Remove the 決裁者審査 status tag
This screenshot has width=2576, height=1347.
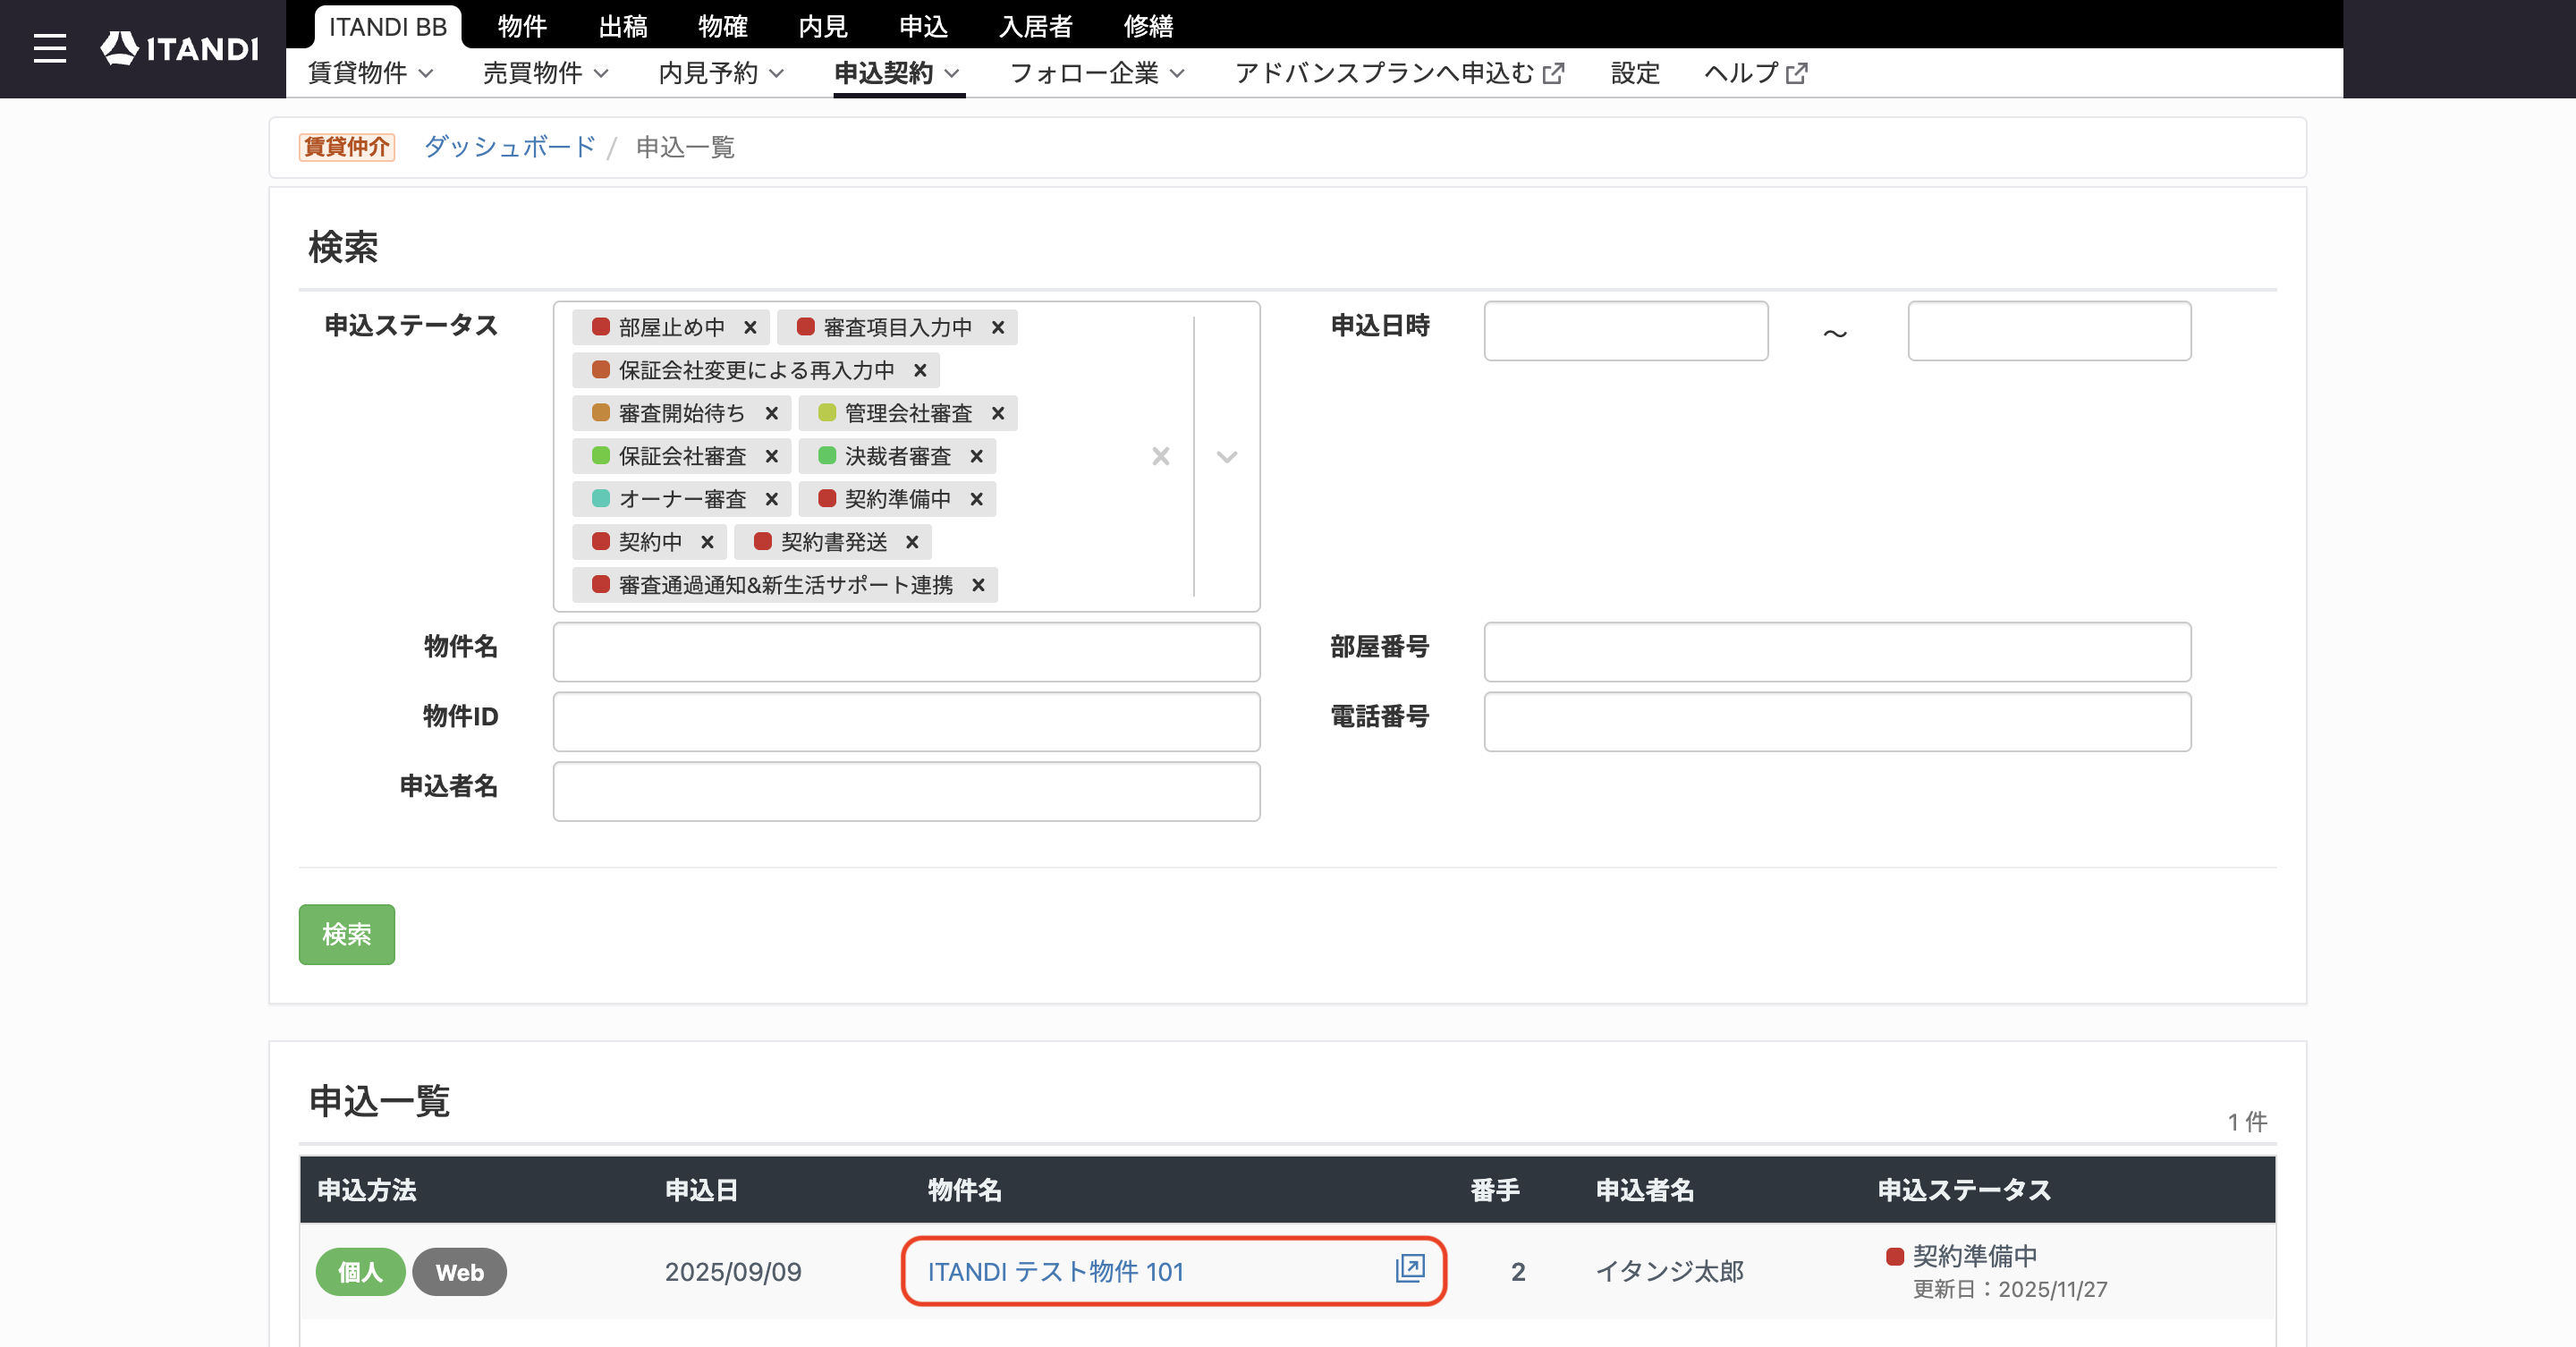[x=976, y=456]
